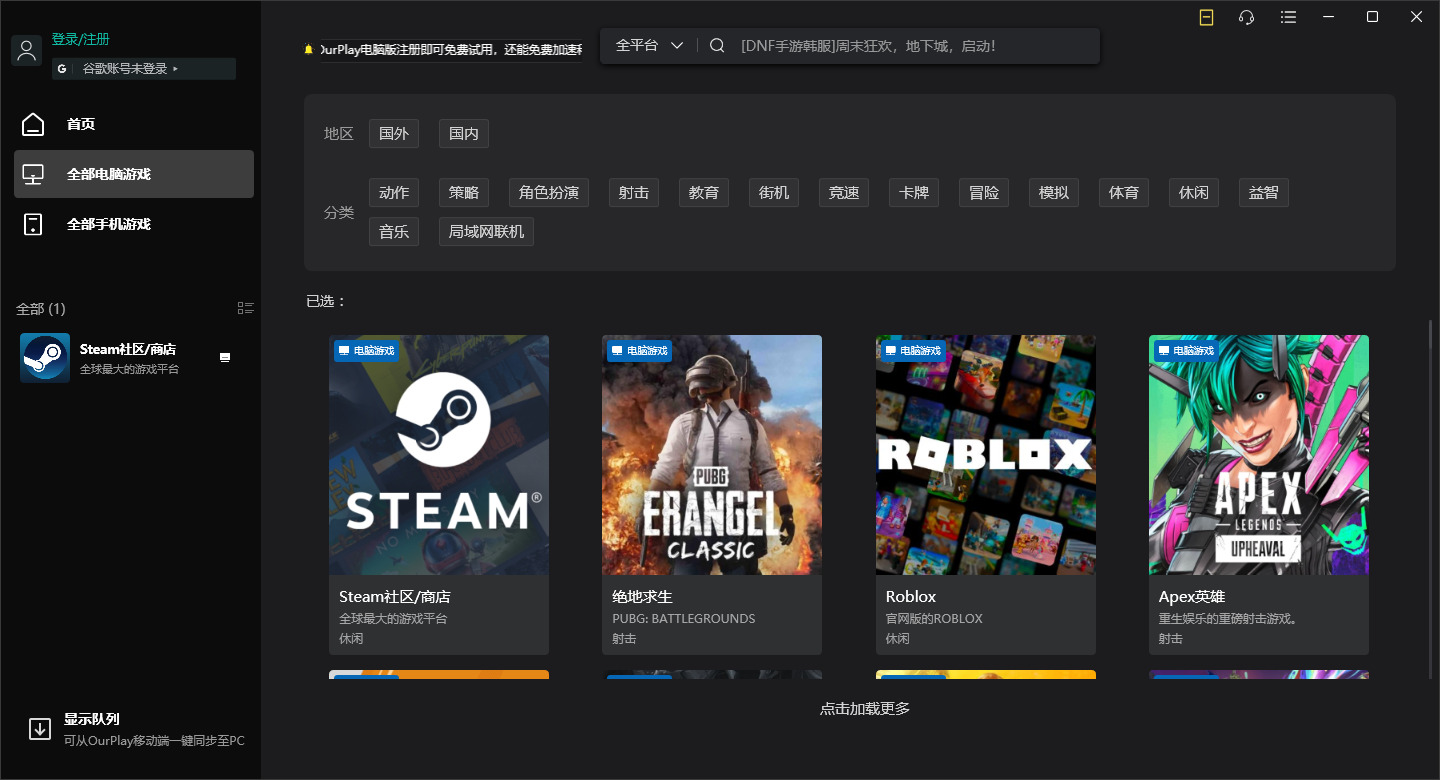Open the customer support headset icon
Screen dimensions: 1440x780
point(1245,17)
